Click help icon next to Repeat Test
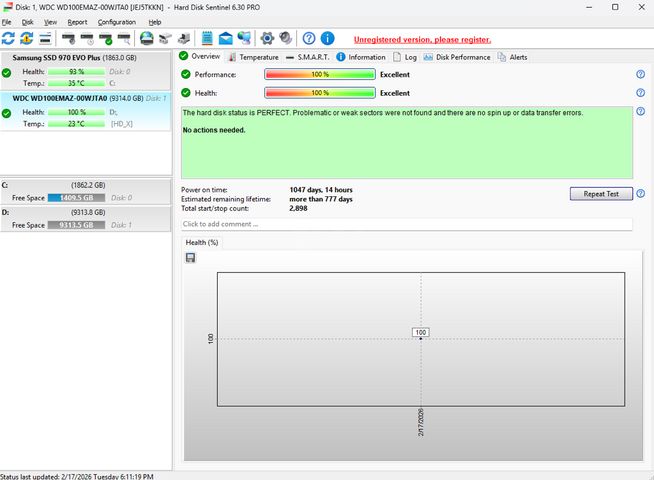654x480 pixels. click(640, 194)
